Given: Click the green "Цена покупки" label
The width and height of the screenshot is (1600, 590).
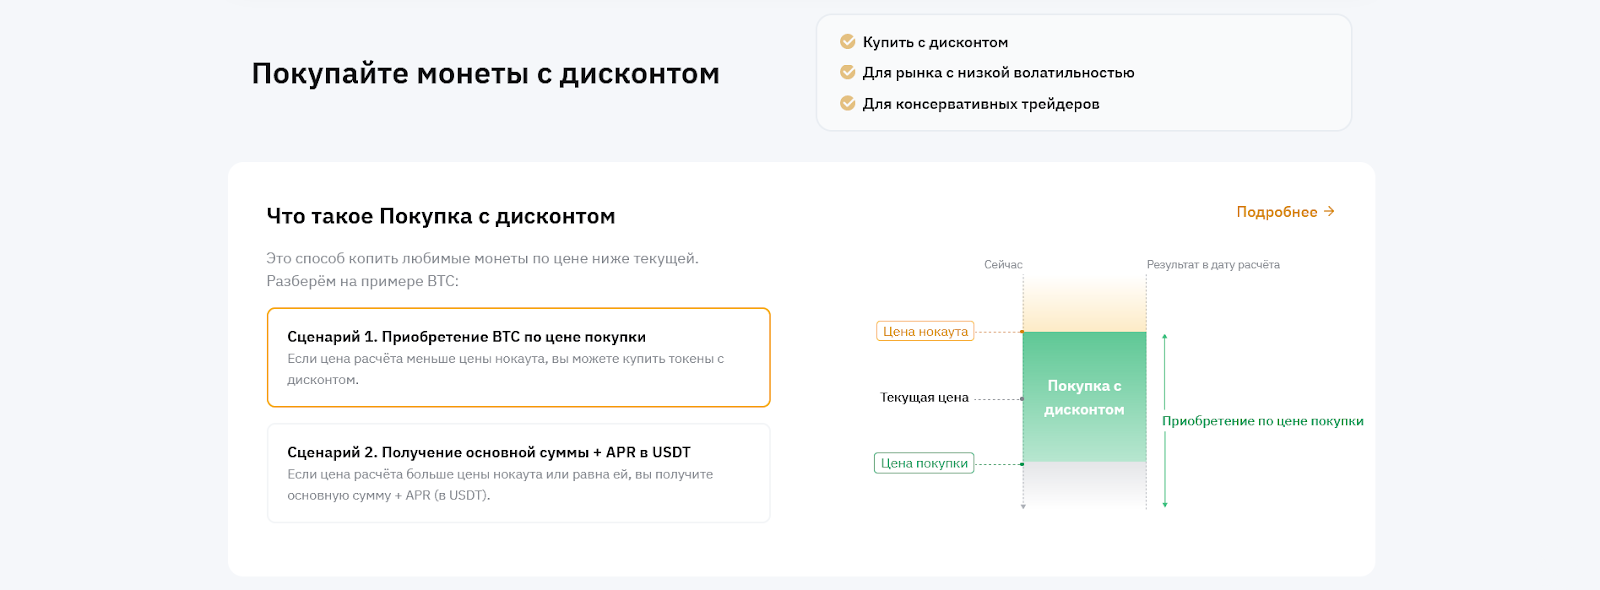Looking at the screenshot, I should [x=924, y=464].
